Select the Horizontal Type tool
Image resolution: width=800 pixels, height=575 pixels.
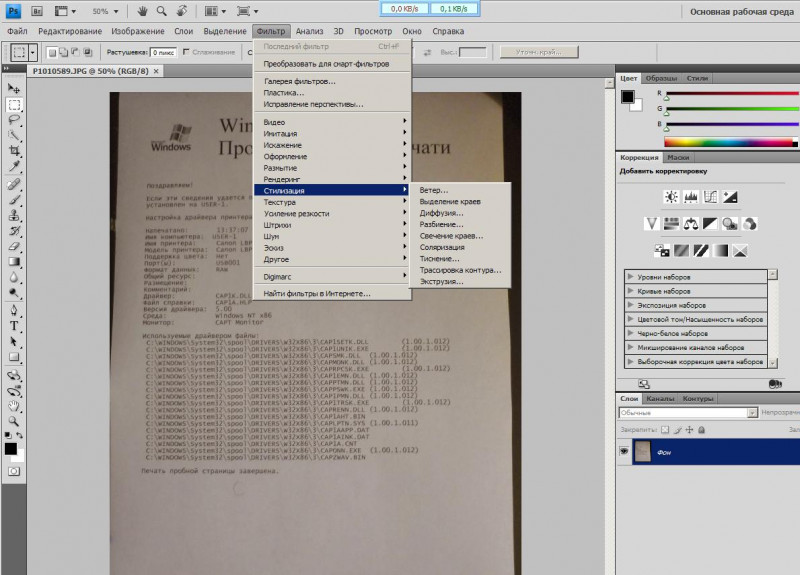(14, 326)
